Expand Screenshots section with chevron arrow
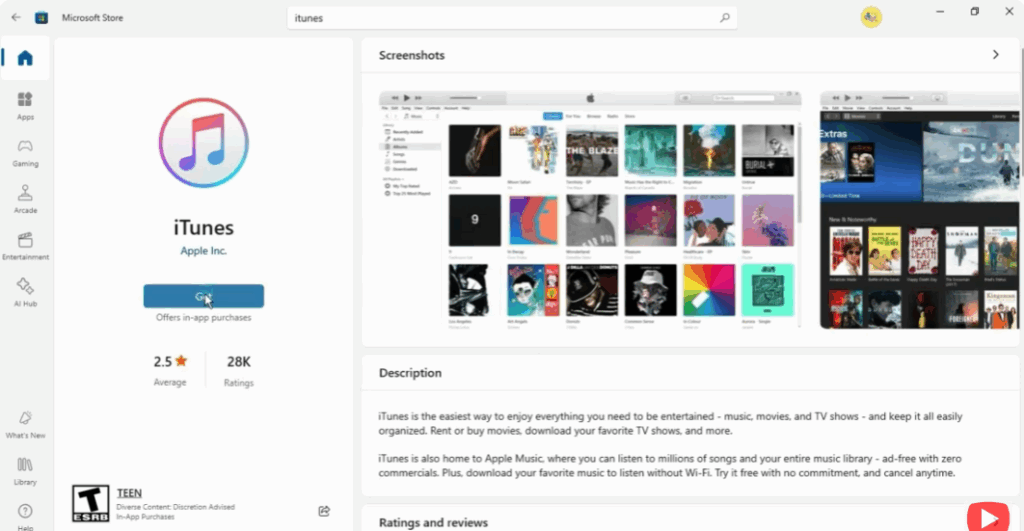Viewport: 1024px width, 531px height. pos(995,55)
